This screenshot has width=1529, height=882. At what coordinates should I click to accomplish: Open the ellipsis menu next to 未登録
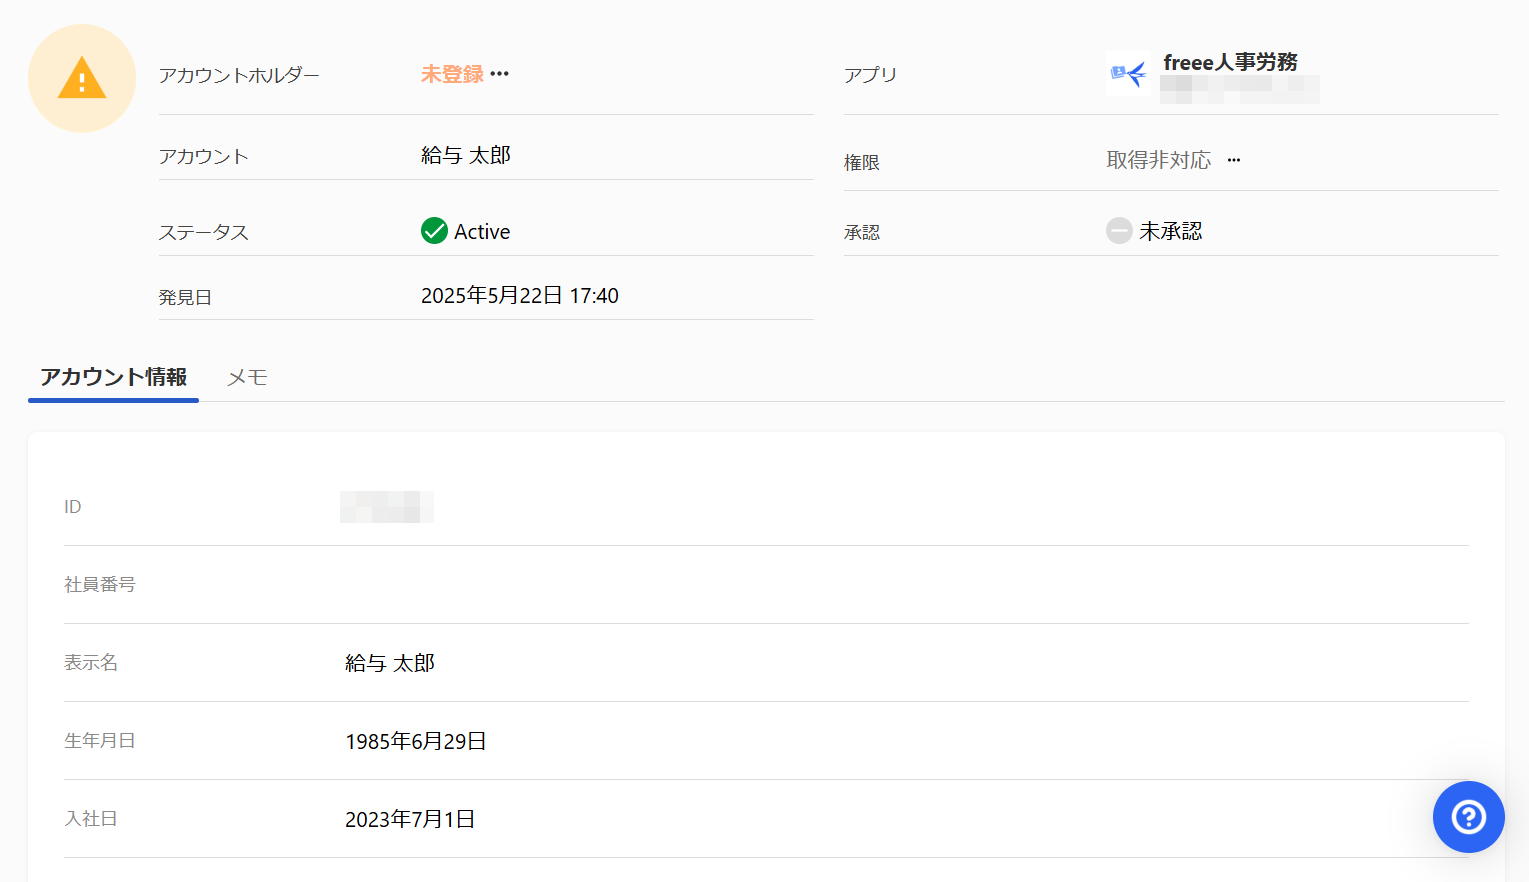(x=500, y=74)
